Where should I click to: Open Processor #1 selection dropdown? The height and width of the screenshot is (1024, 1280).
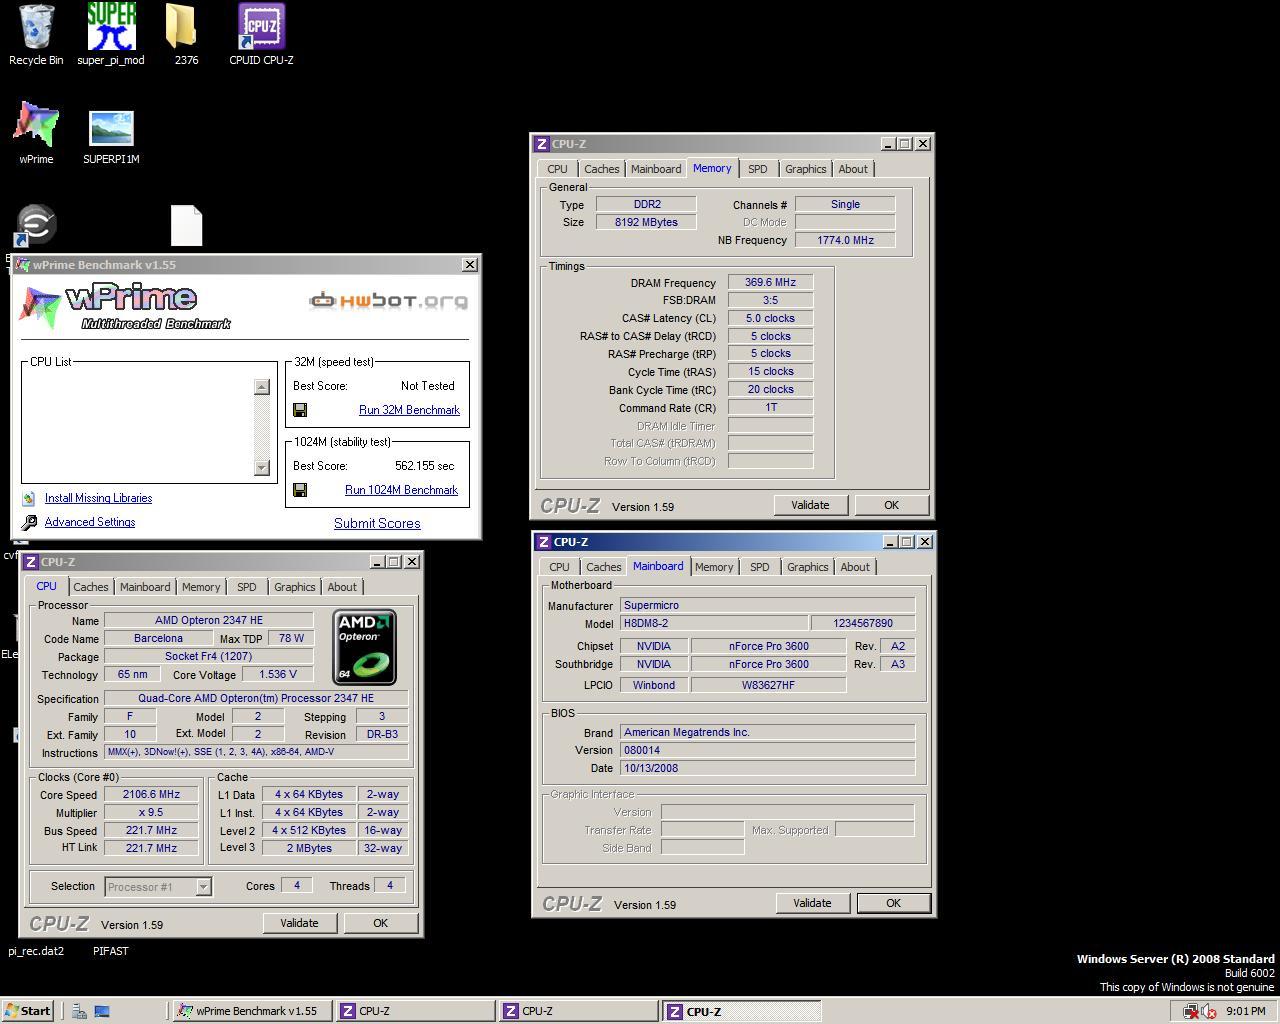158,887
